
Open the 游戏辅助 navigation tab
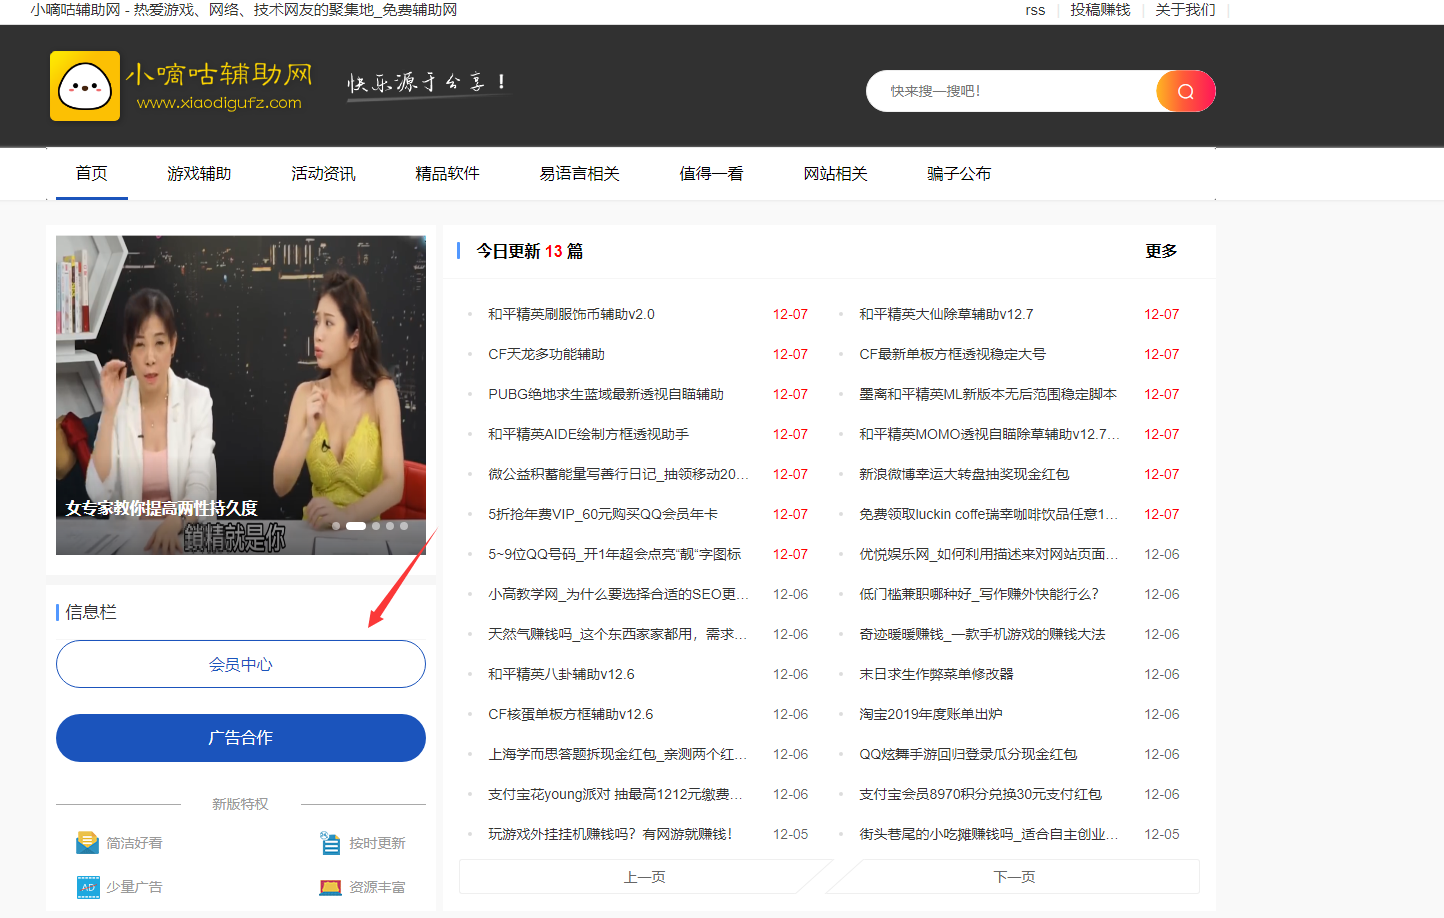[x=199, y=174]
